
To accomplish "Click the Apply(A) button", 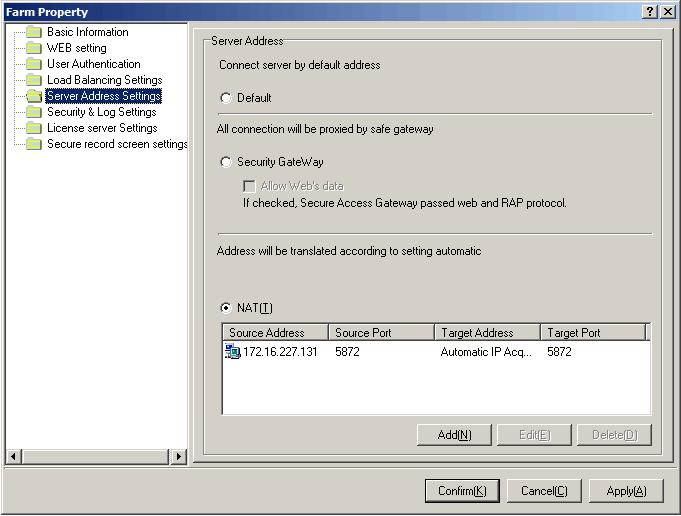I will [x=626, y=491].
